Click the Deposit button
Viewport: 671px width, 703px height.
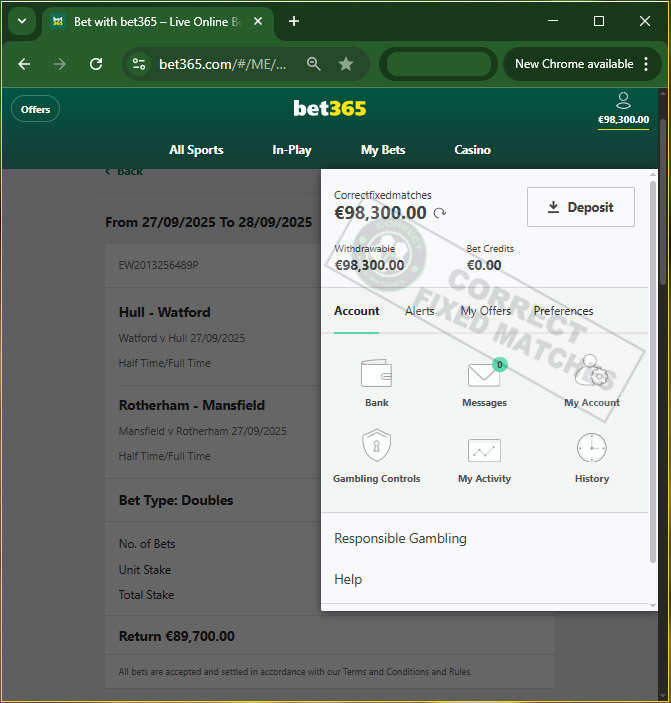pos(580,207)
